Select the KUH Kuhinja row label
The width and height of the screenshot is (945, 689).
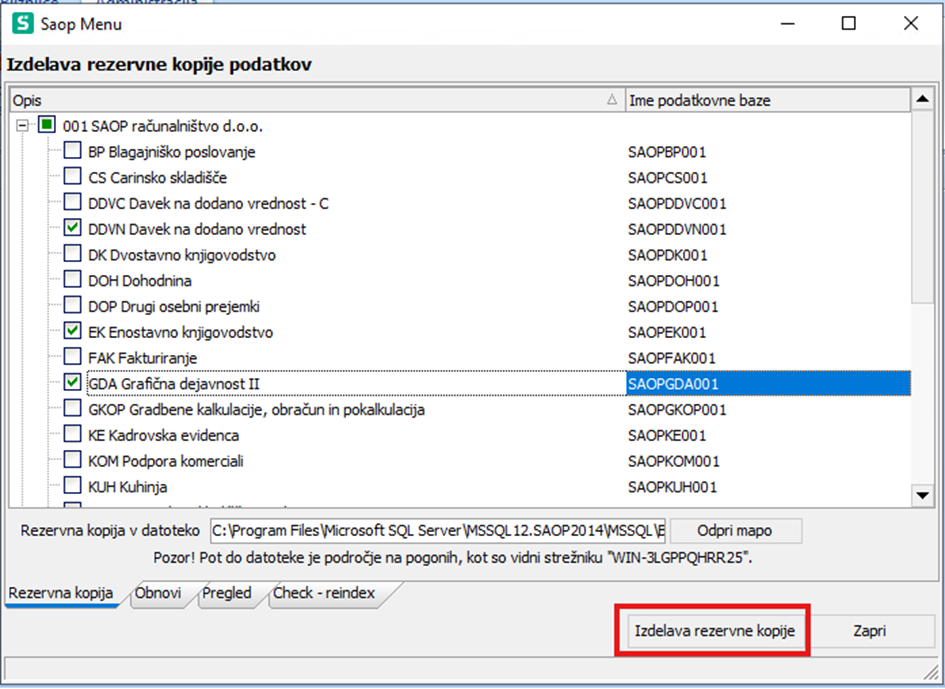point(128,487)
